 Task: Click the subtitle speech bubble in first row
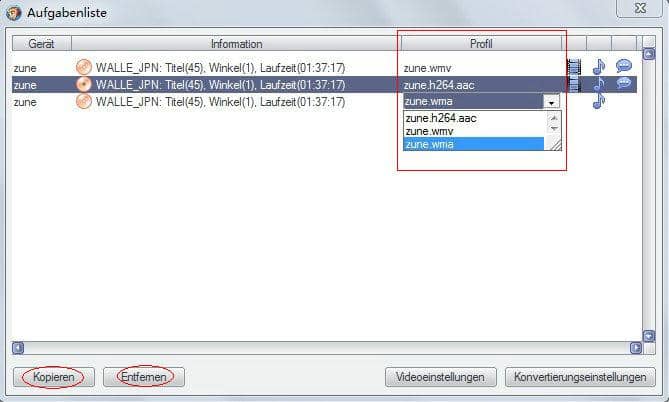pos(624,66)
